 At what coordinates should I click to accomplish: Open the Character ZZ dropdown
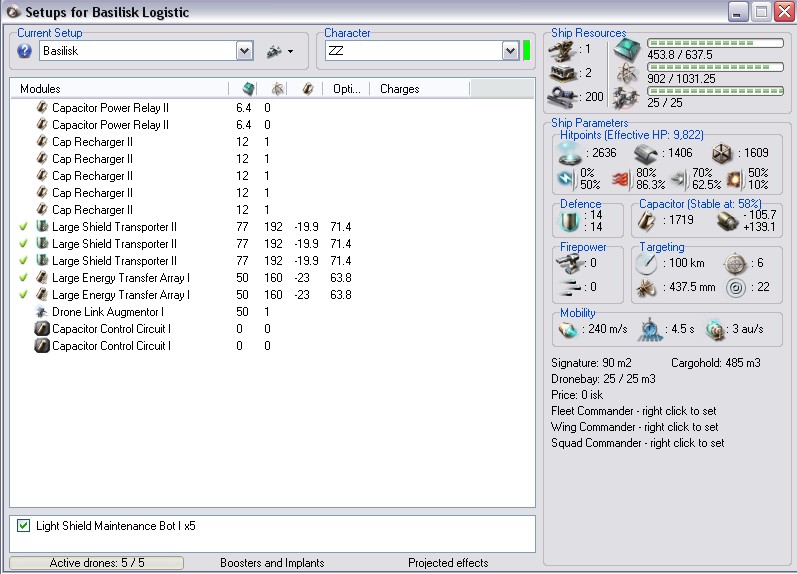pyautogui.click(x=510, y=51)
